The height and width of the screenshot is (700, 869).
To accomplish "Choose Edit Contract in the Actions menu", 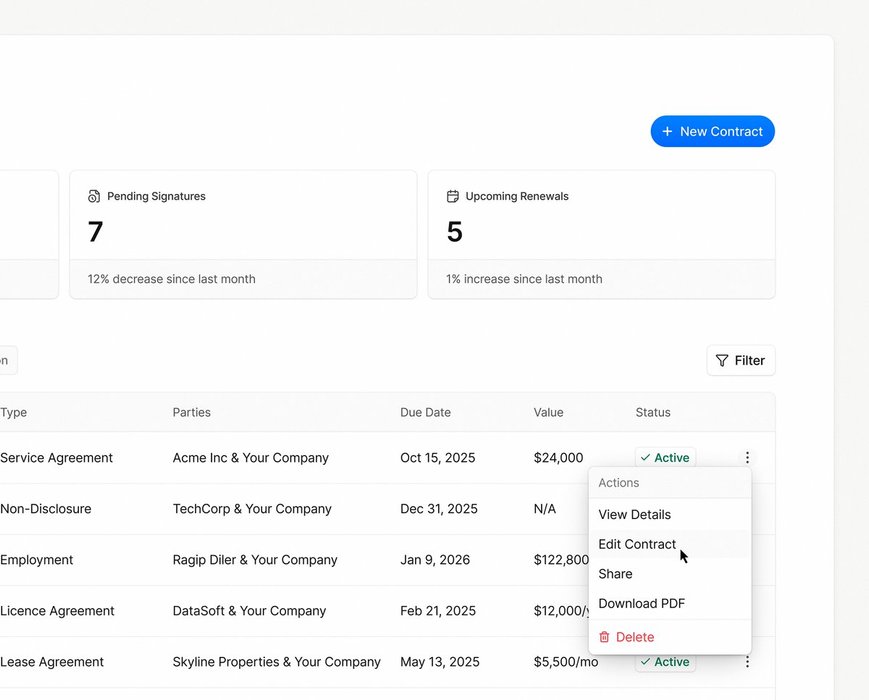I will tap(637, 544).
